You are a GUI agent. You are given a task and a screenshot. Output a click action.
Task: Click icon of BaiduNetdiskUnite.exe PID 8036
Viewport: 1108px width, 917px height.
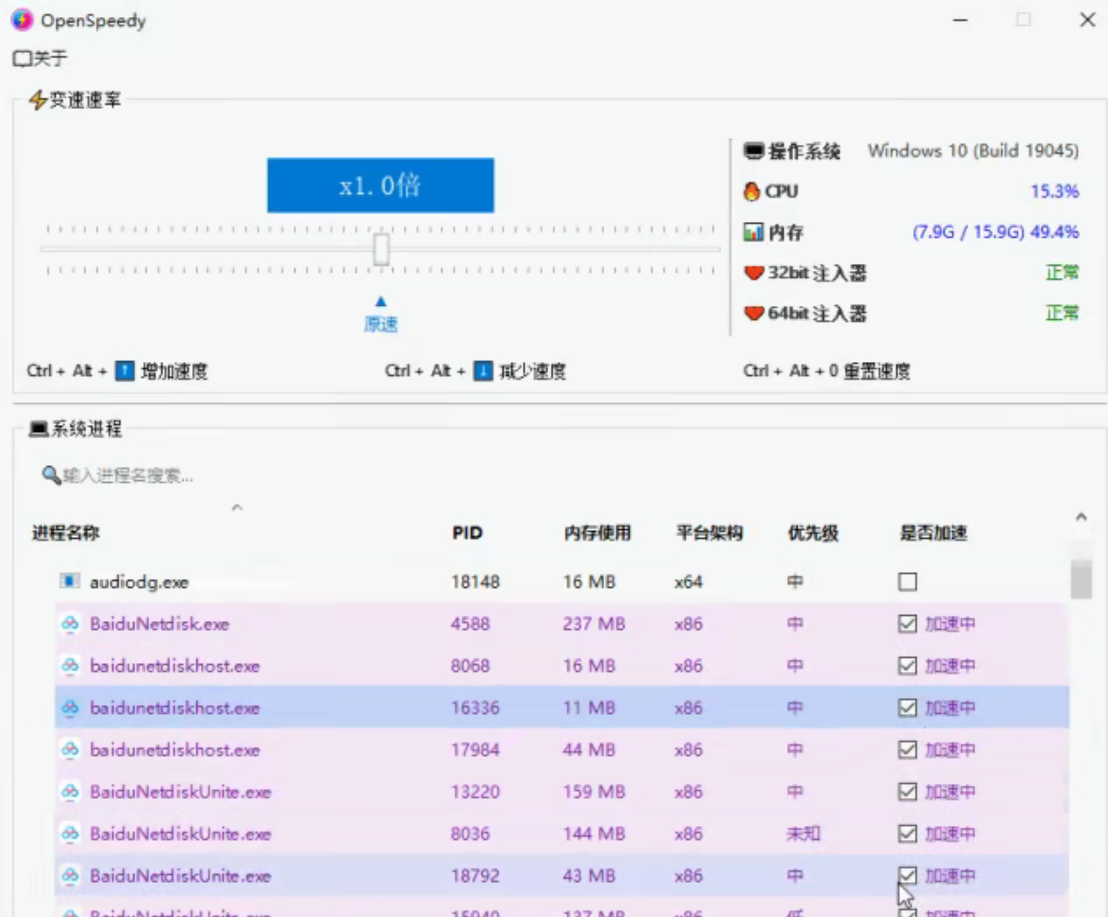tap(69, 834)
